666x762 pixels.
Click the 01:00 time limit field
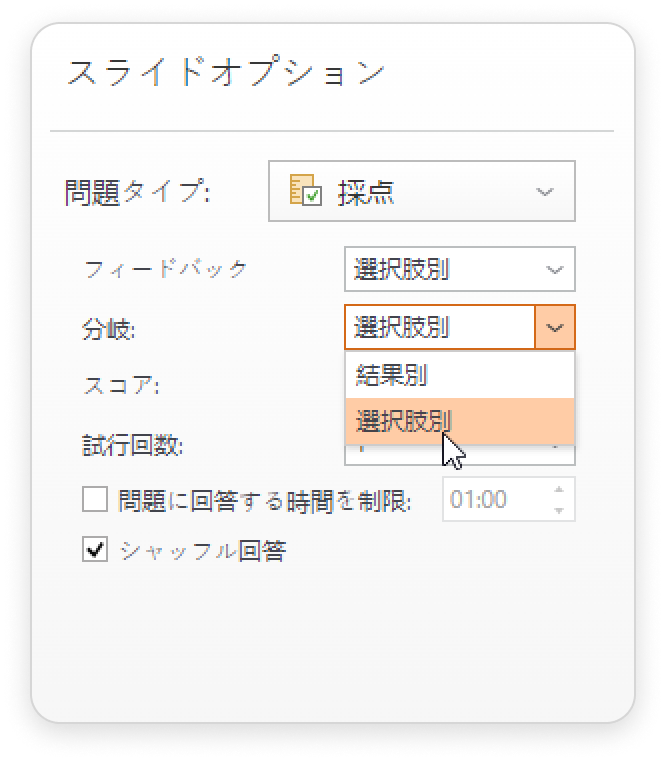click(x=508, y=499)
